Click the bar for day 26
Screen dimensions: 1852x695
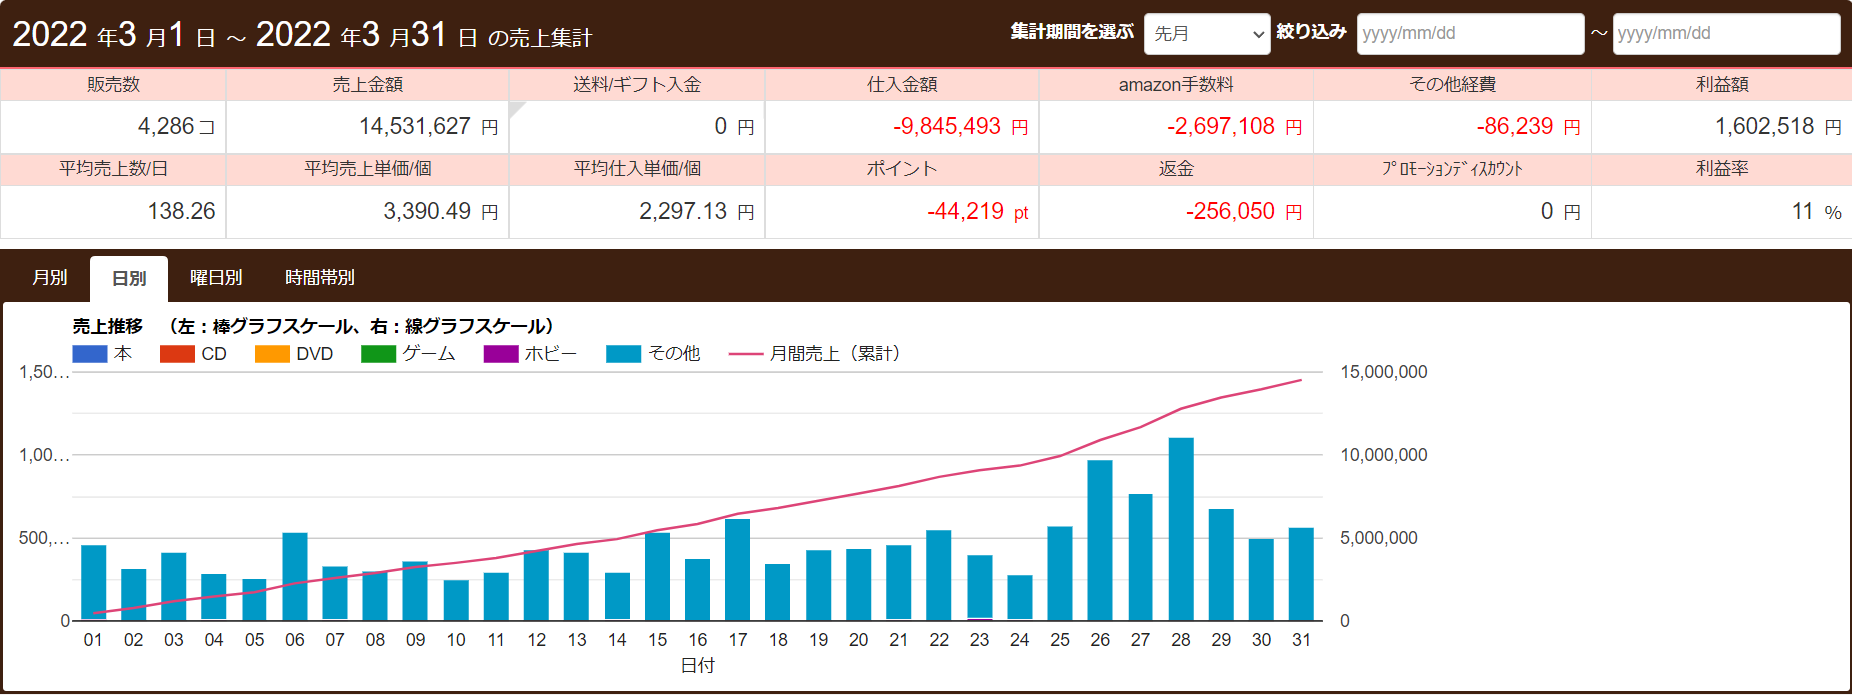(x=1100, y=540)
